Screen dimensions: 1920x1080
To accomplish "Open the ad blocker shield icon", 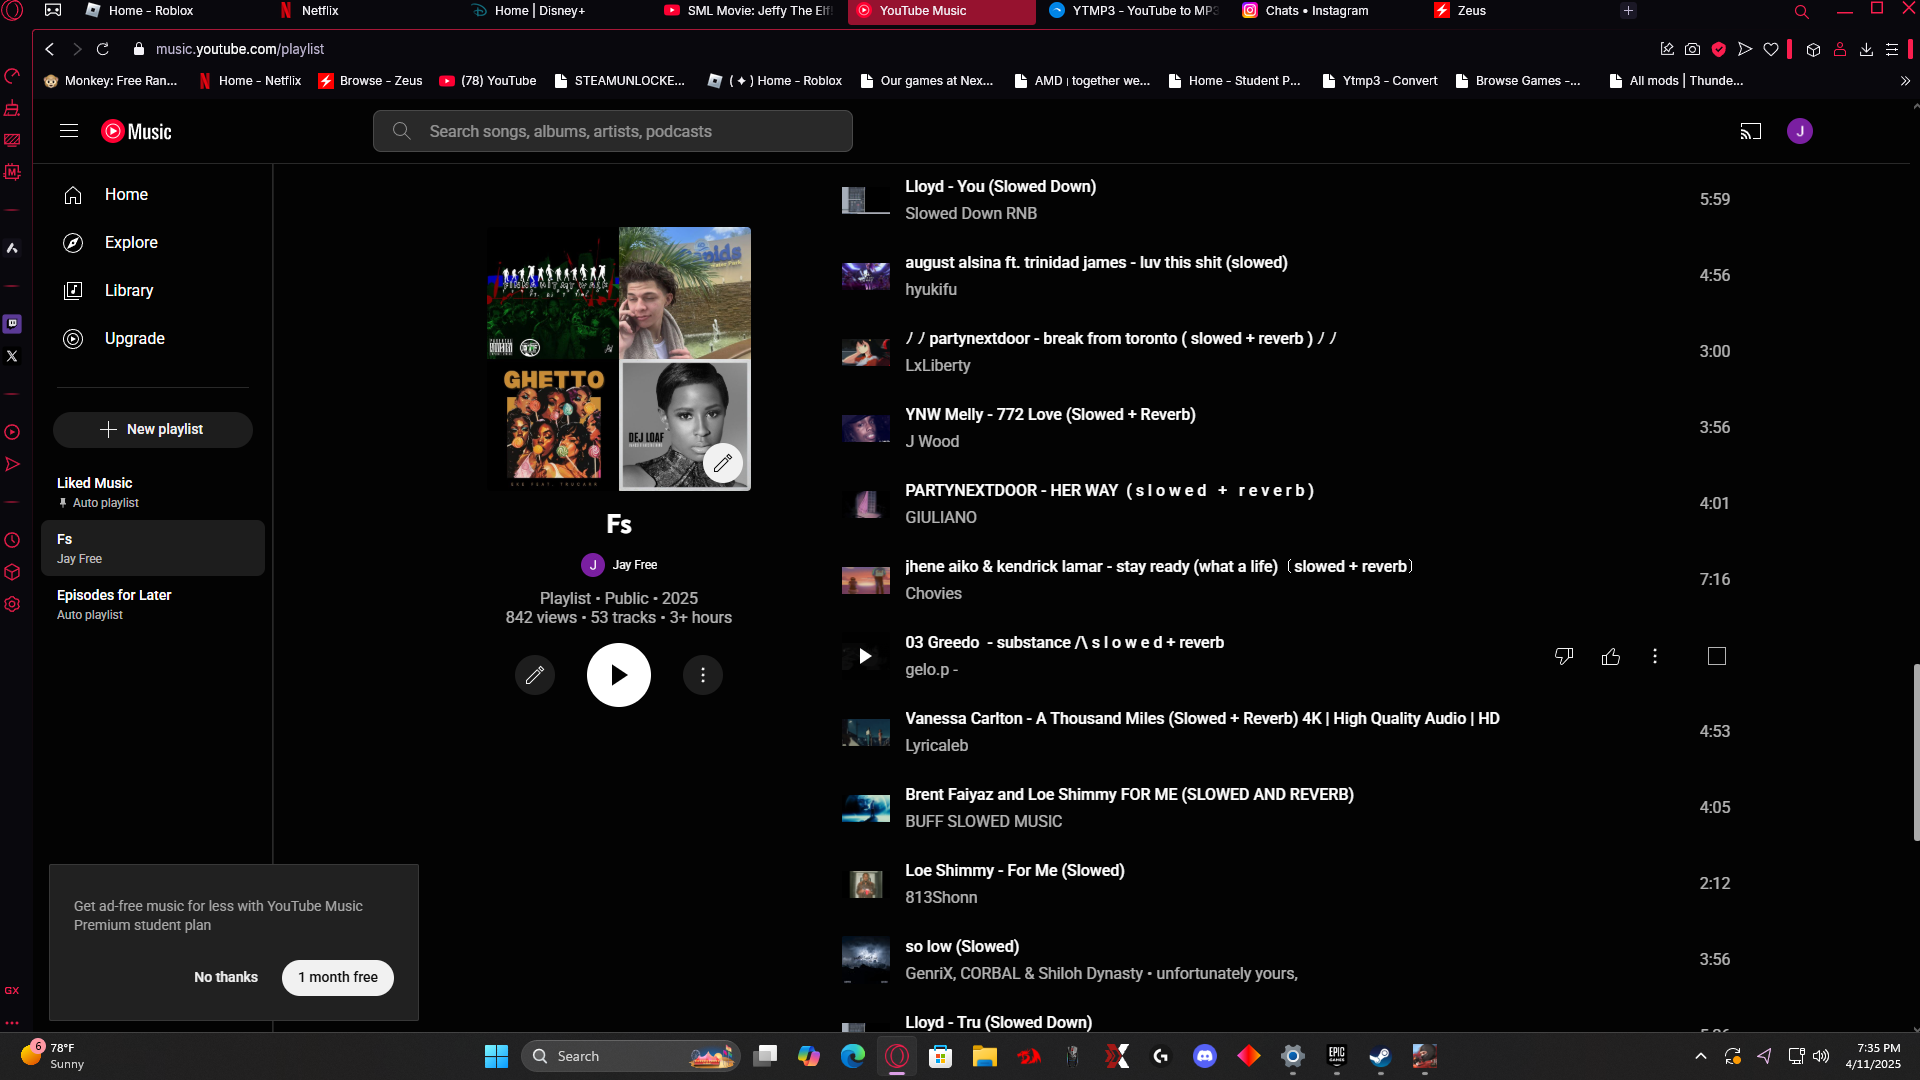I will tap(1719, 49).
